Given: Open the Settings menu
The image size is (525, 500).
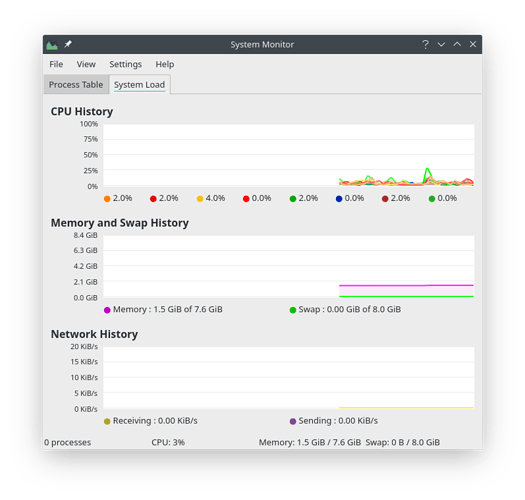Looking at the screenshot, I should click(126, 64).
